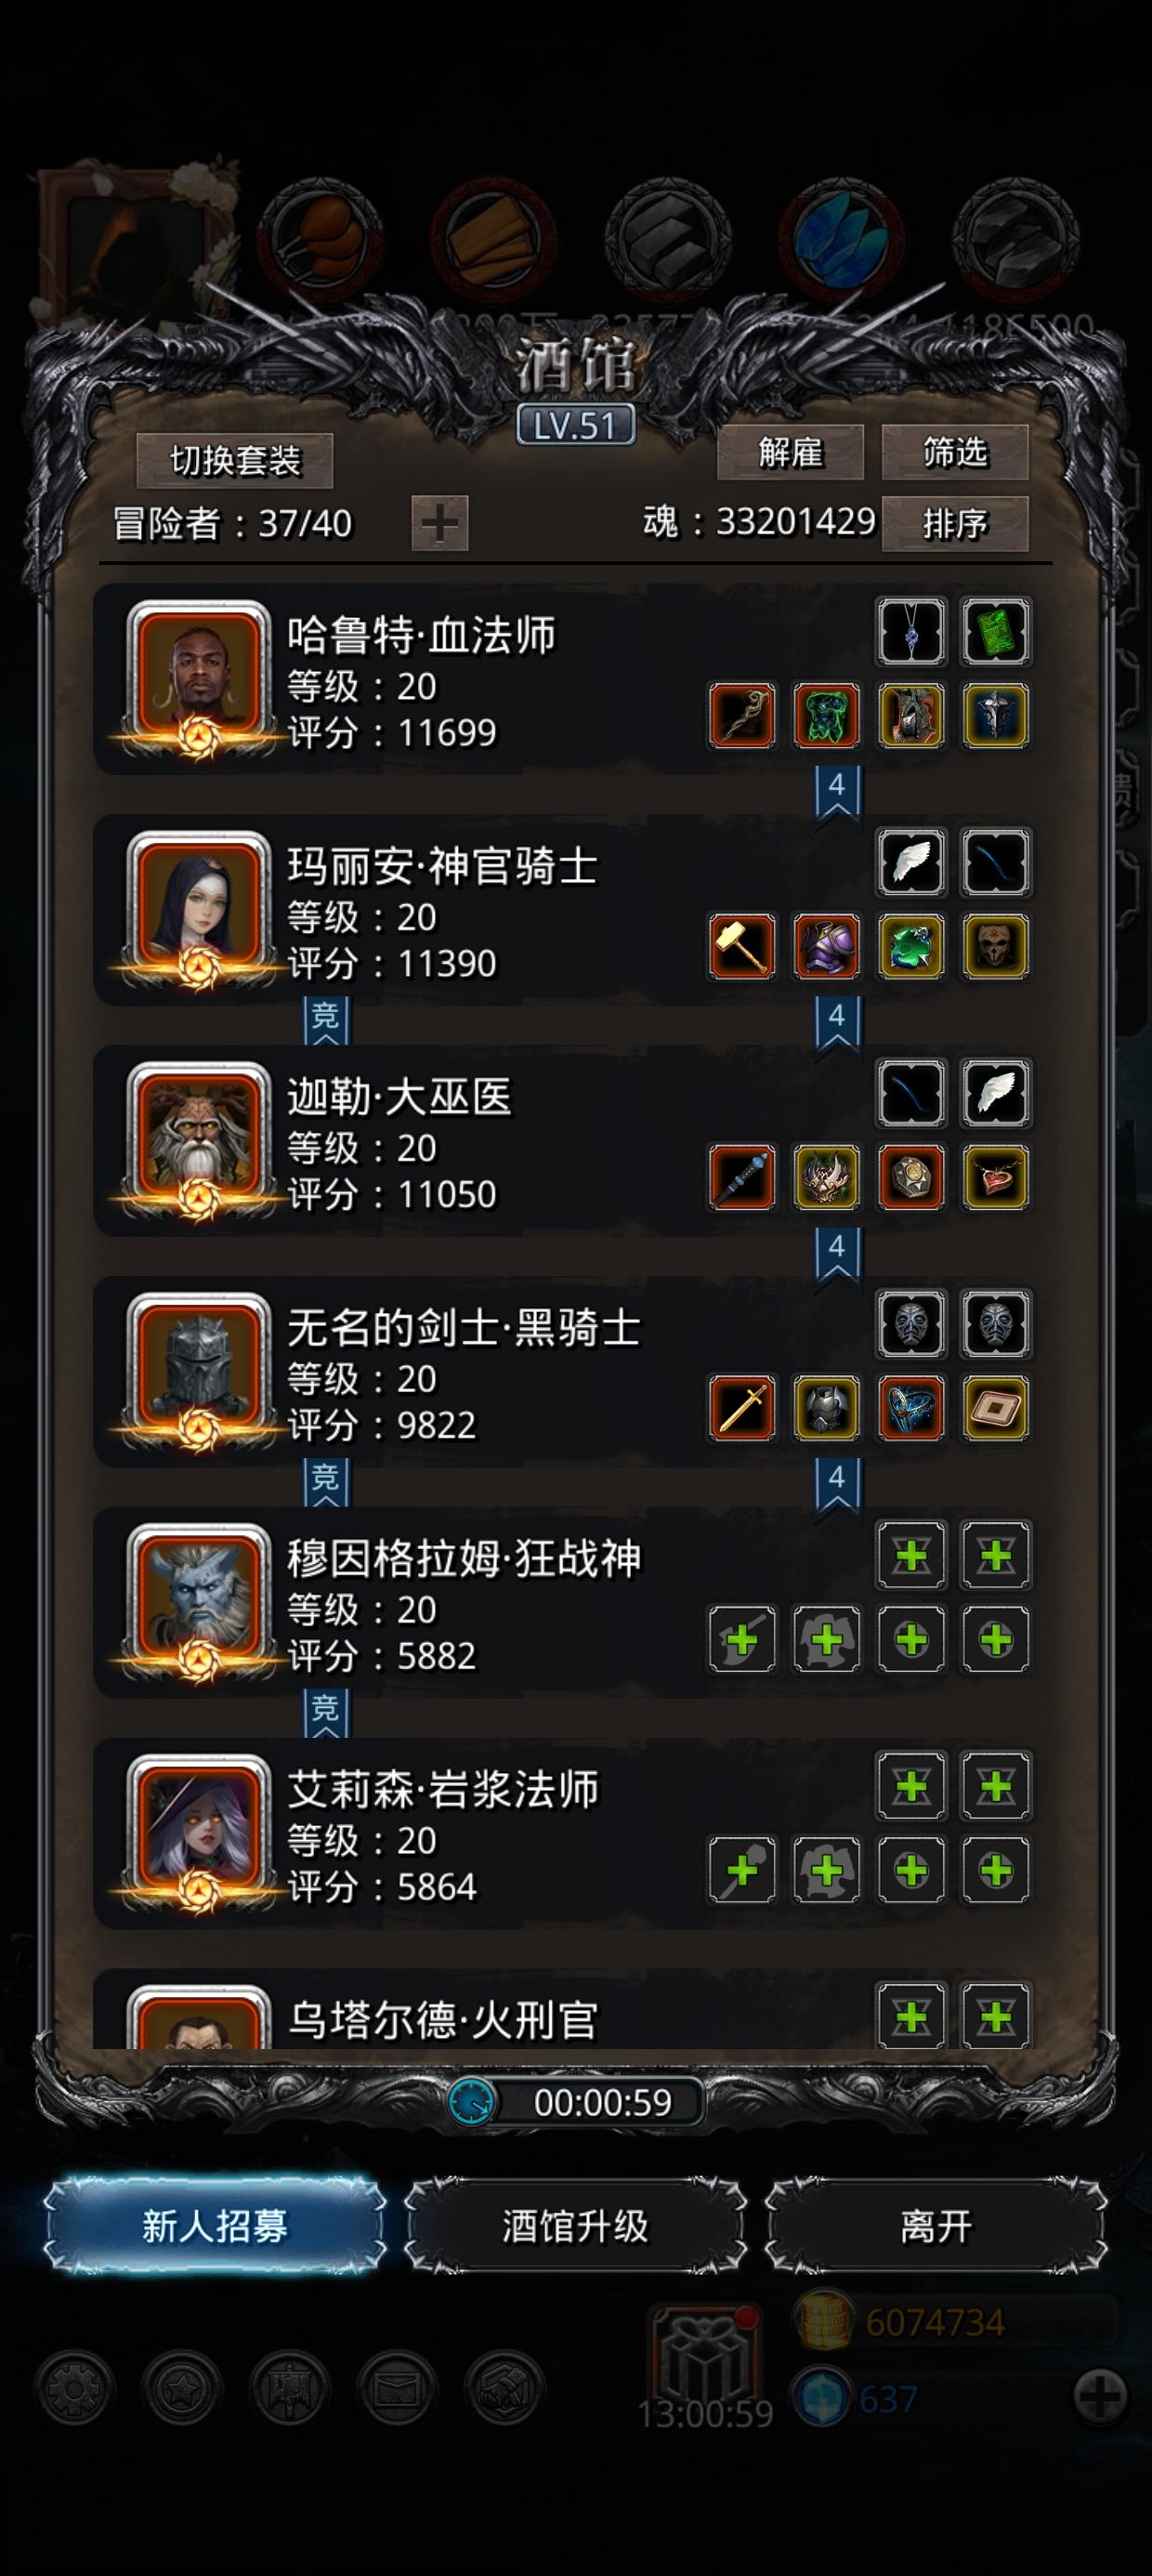Click the green card item of 哈鲁特·血法师
The image size is (1152, 2576).
click(996, 632)
